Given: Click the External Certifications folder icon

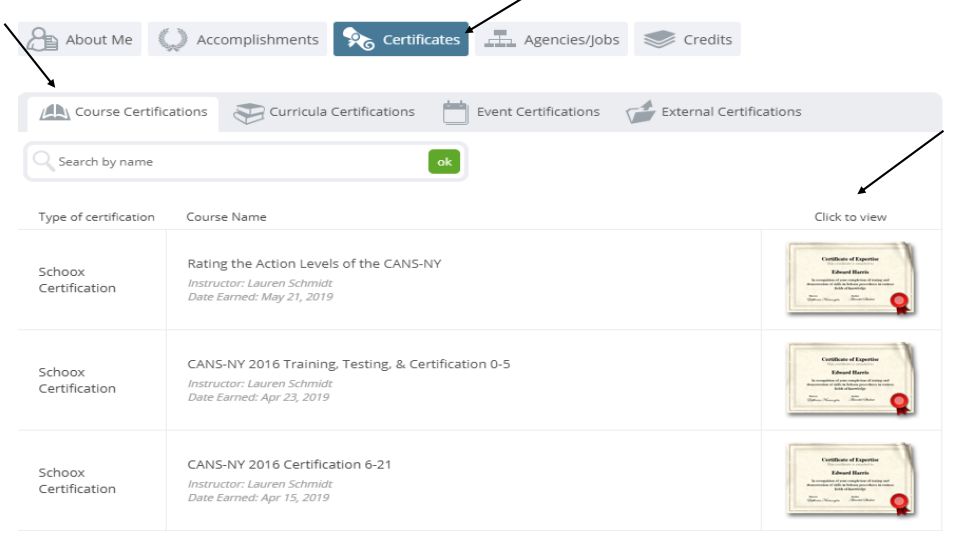Looking at the screenshot, I should pyautogui.click(x=640, y=113).
